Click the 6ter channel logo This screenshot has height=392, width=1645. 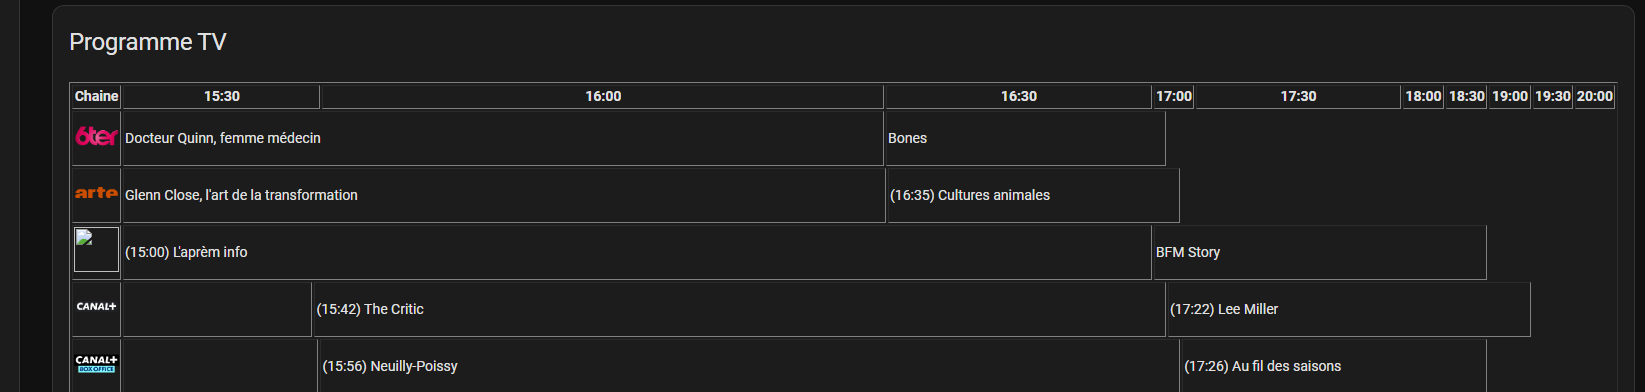[96, 137]
